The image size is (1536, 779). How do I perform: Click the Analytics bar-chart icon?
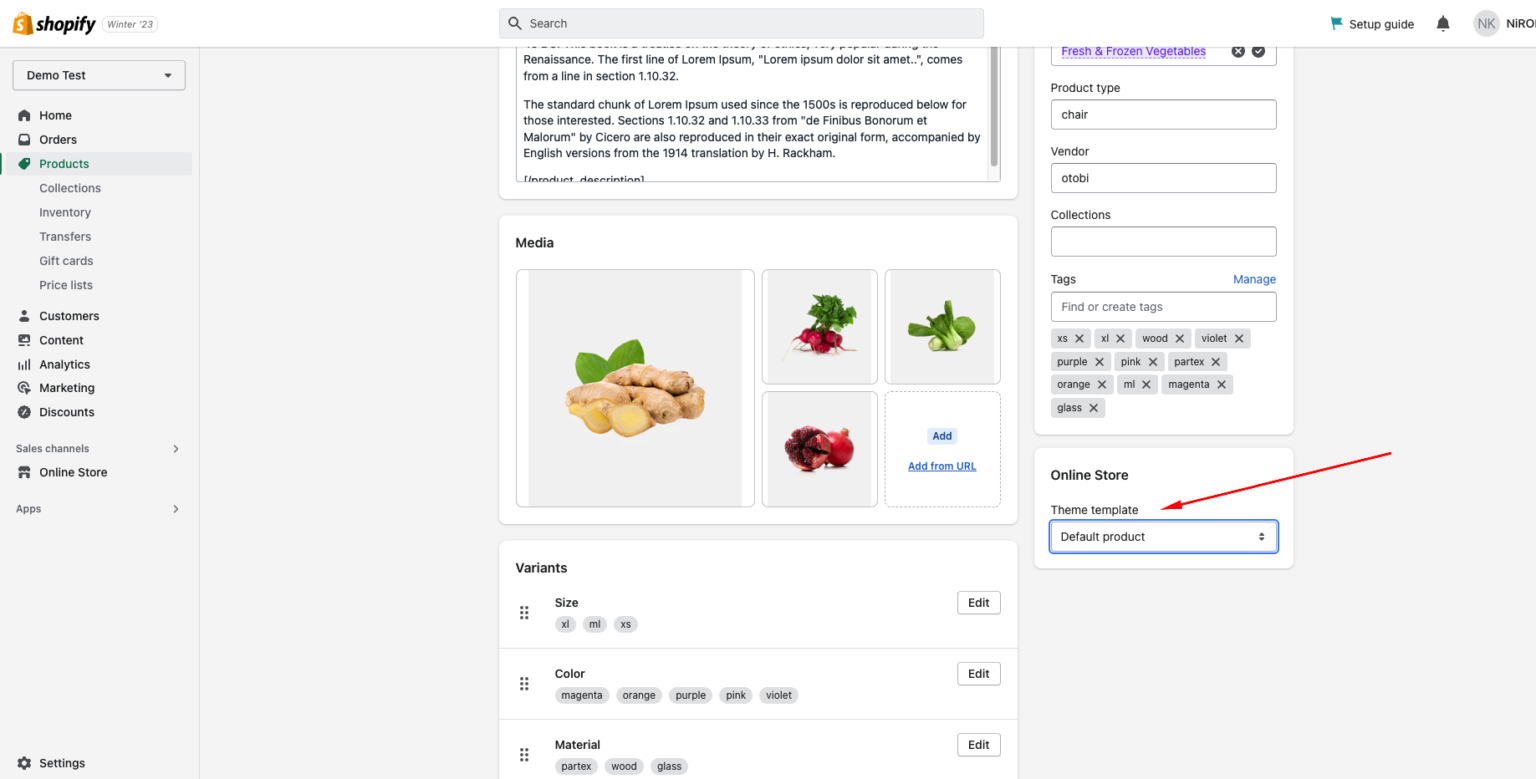point(28,364)
